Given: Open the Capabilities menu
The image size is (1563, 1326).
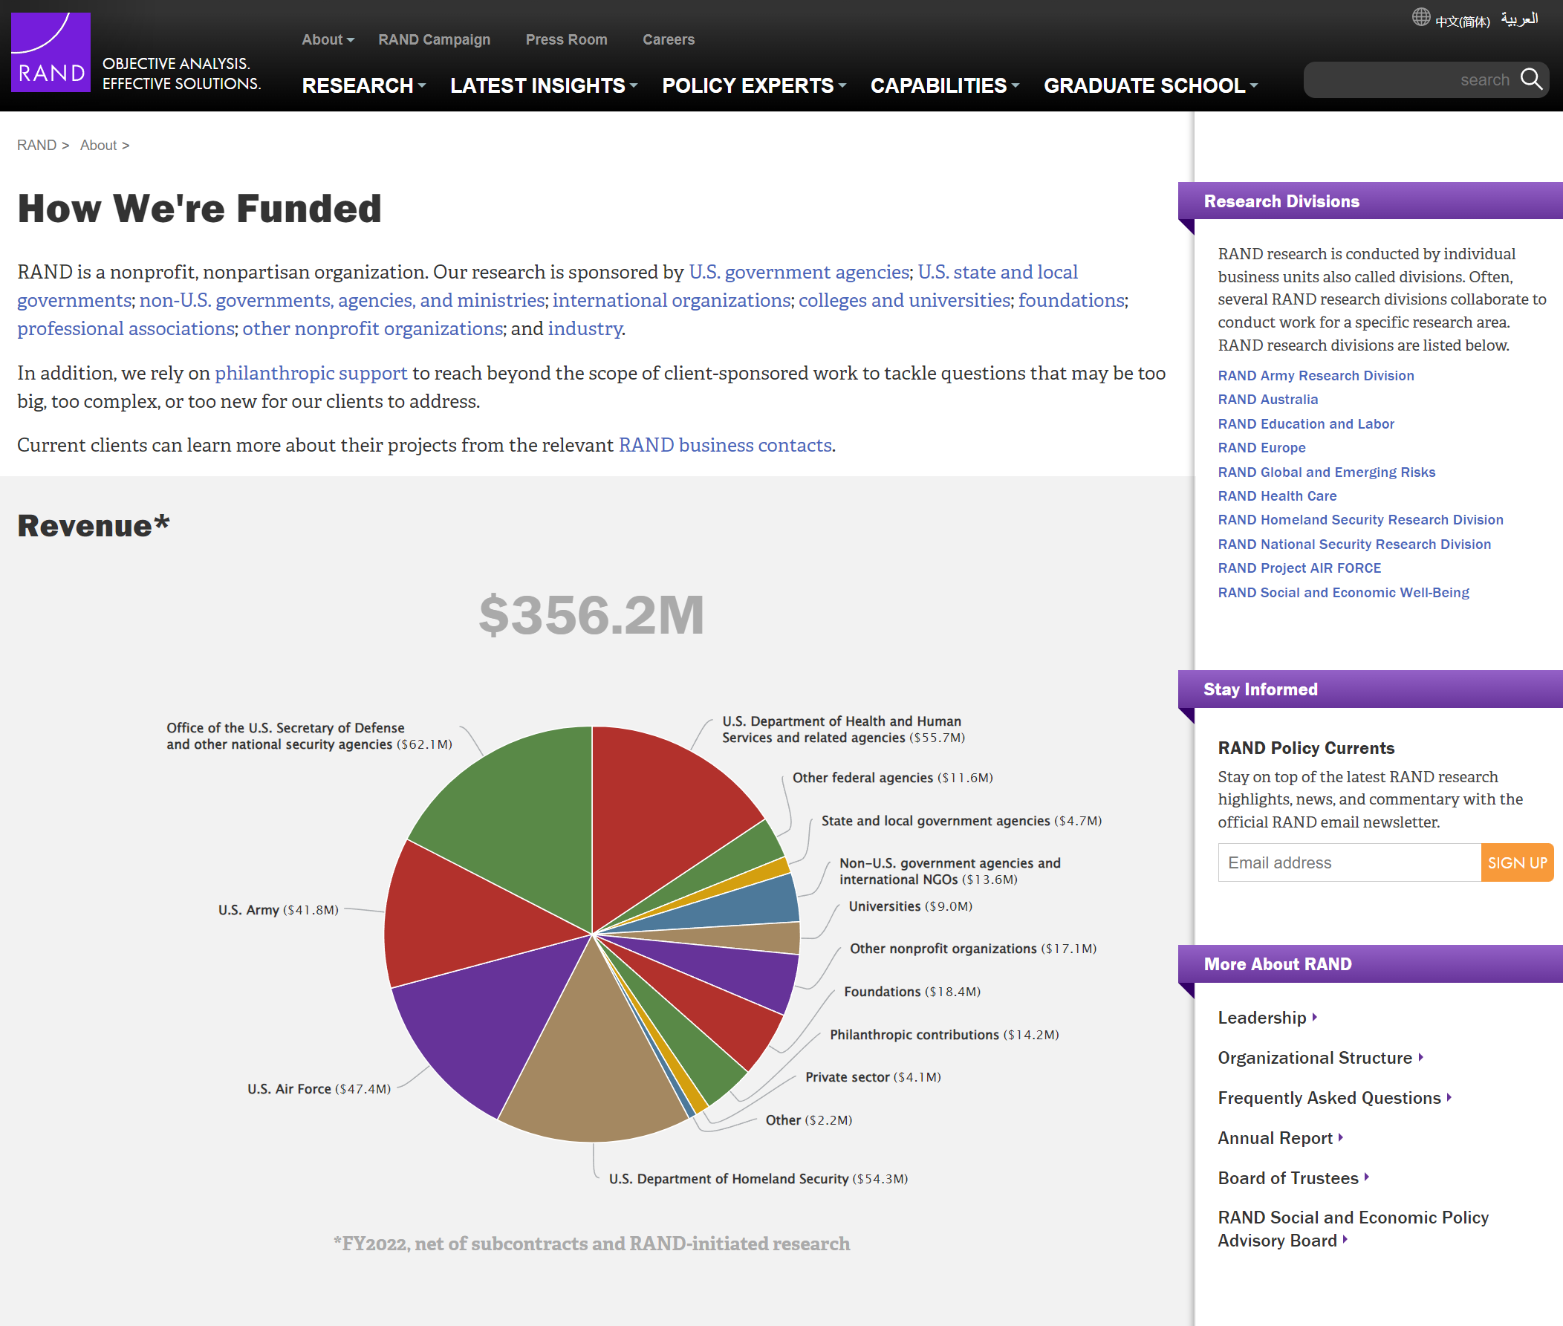Looking at the screenshot, I should 945,86.
